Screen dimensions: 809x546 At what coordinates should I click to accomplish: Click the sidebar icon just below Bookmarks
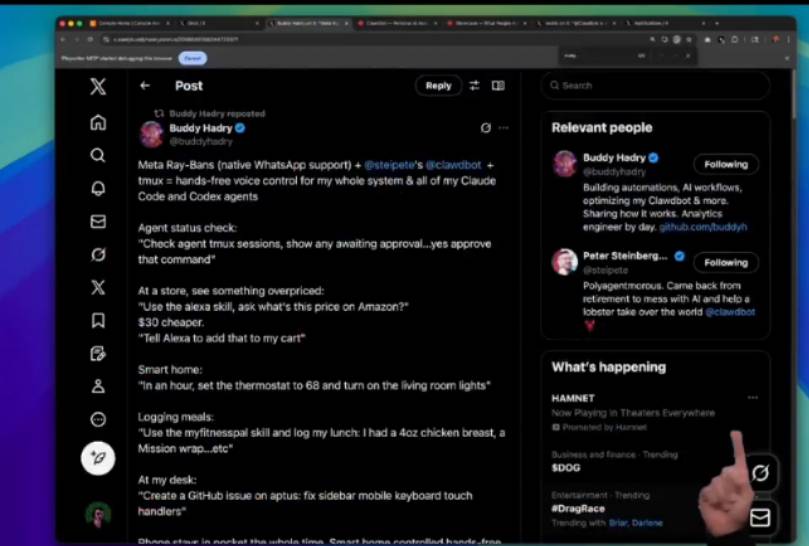click(98, 354)
